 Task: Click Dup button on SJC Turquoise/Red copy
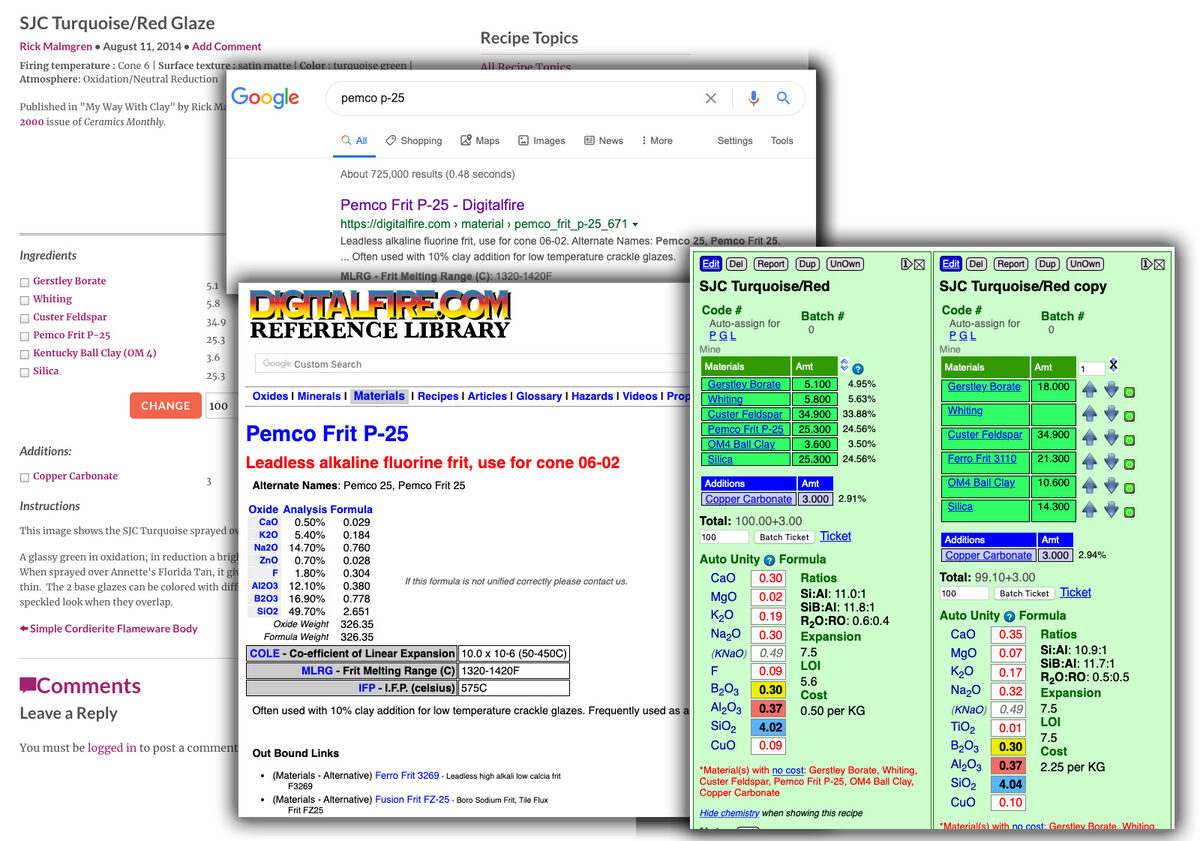1047,264
